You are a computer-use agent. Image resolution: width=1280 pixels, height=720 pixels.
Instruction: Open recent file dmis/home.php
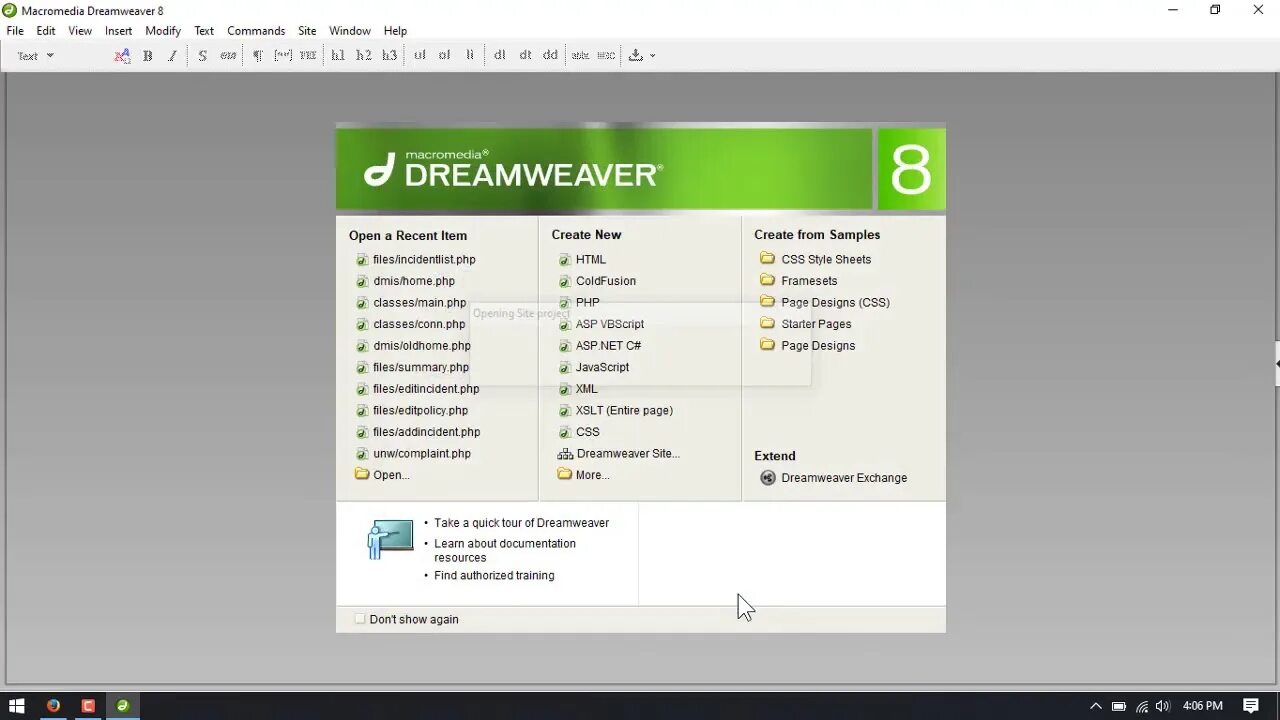[414, 281]
